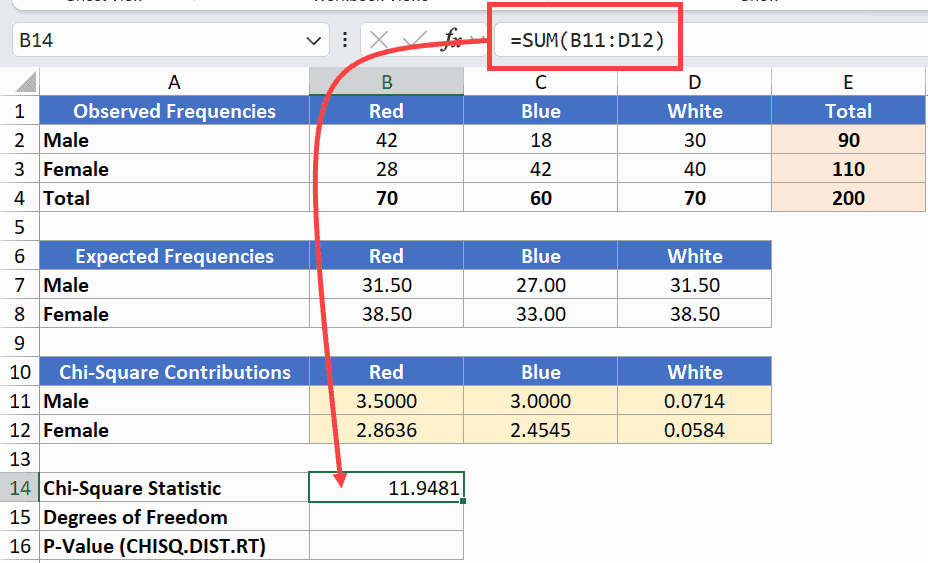The height and width of the screenshot is (563, 928).
Task: Select expected Male Blue cell 27.00
Action: pos(540,285)
